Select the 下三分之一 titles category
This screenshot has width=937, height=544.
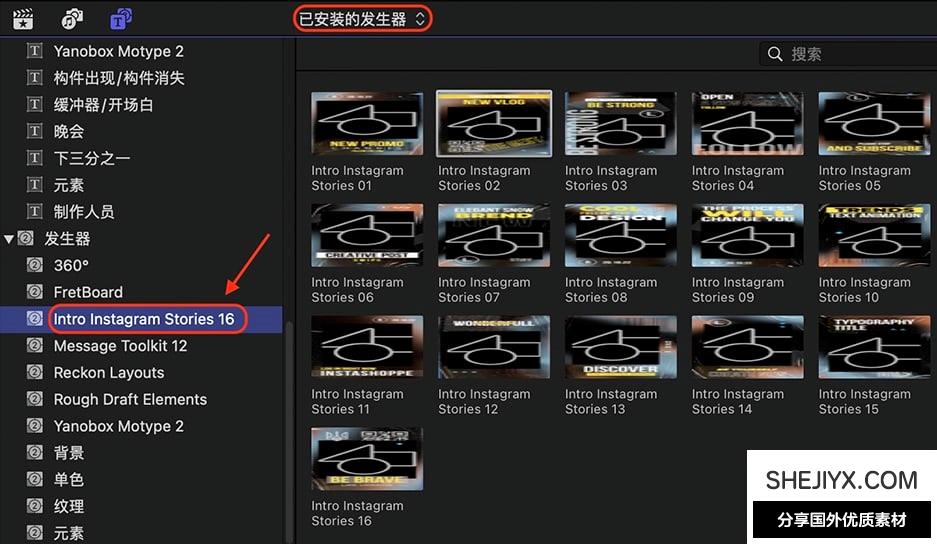(91, 158)
